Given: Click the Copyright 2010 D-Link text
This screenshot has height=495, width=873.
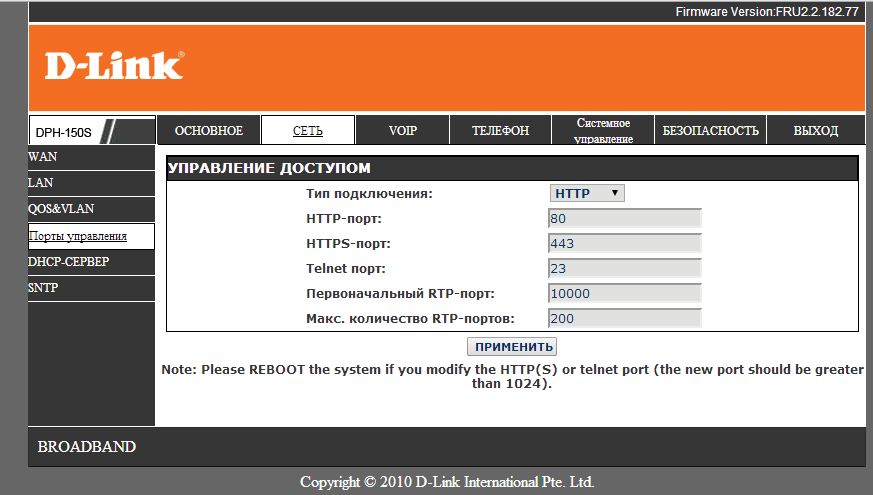Looking at the screenshot, I should coord(447,482).
